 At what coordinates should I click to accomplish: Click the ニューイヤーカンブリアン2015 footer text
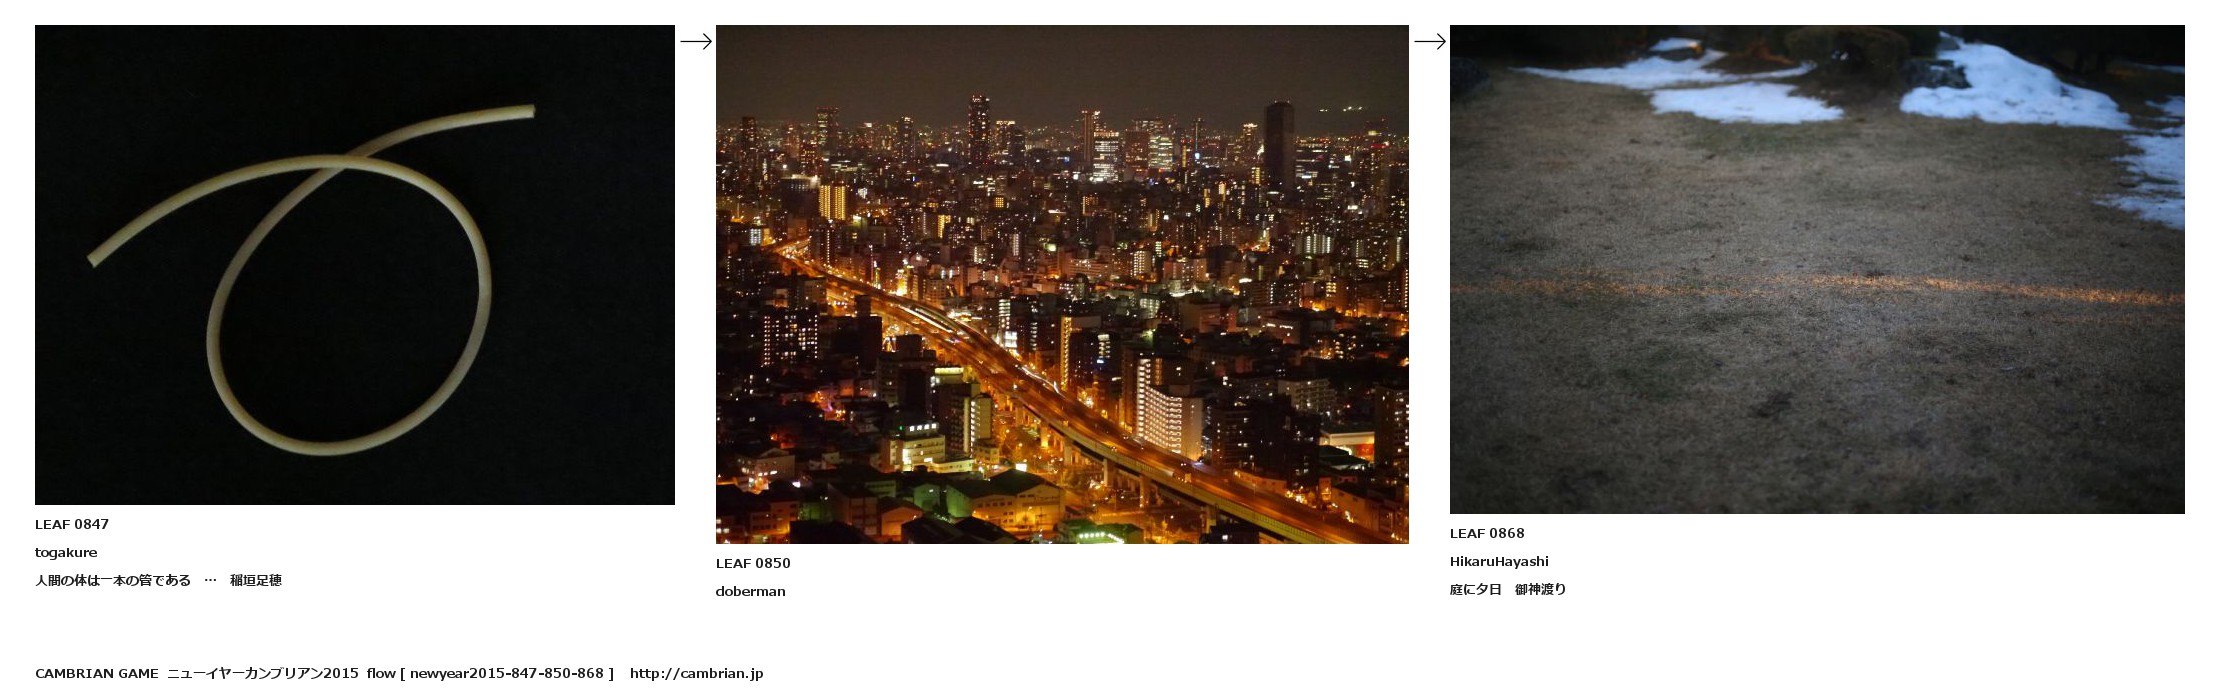[263, 673]
